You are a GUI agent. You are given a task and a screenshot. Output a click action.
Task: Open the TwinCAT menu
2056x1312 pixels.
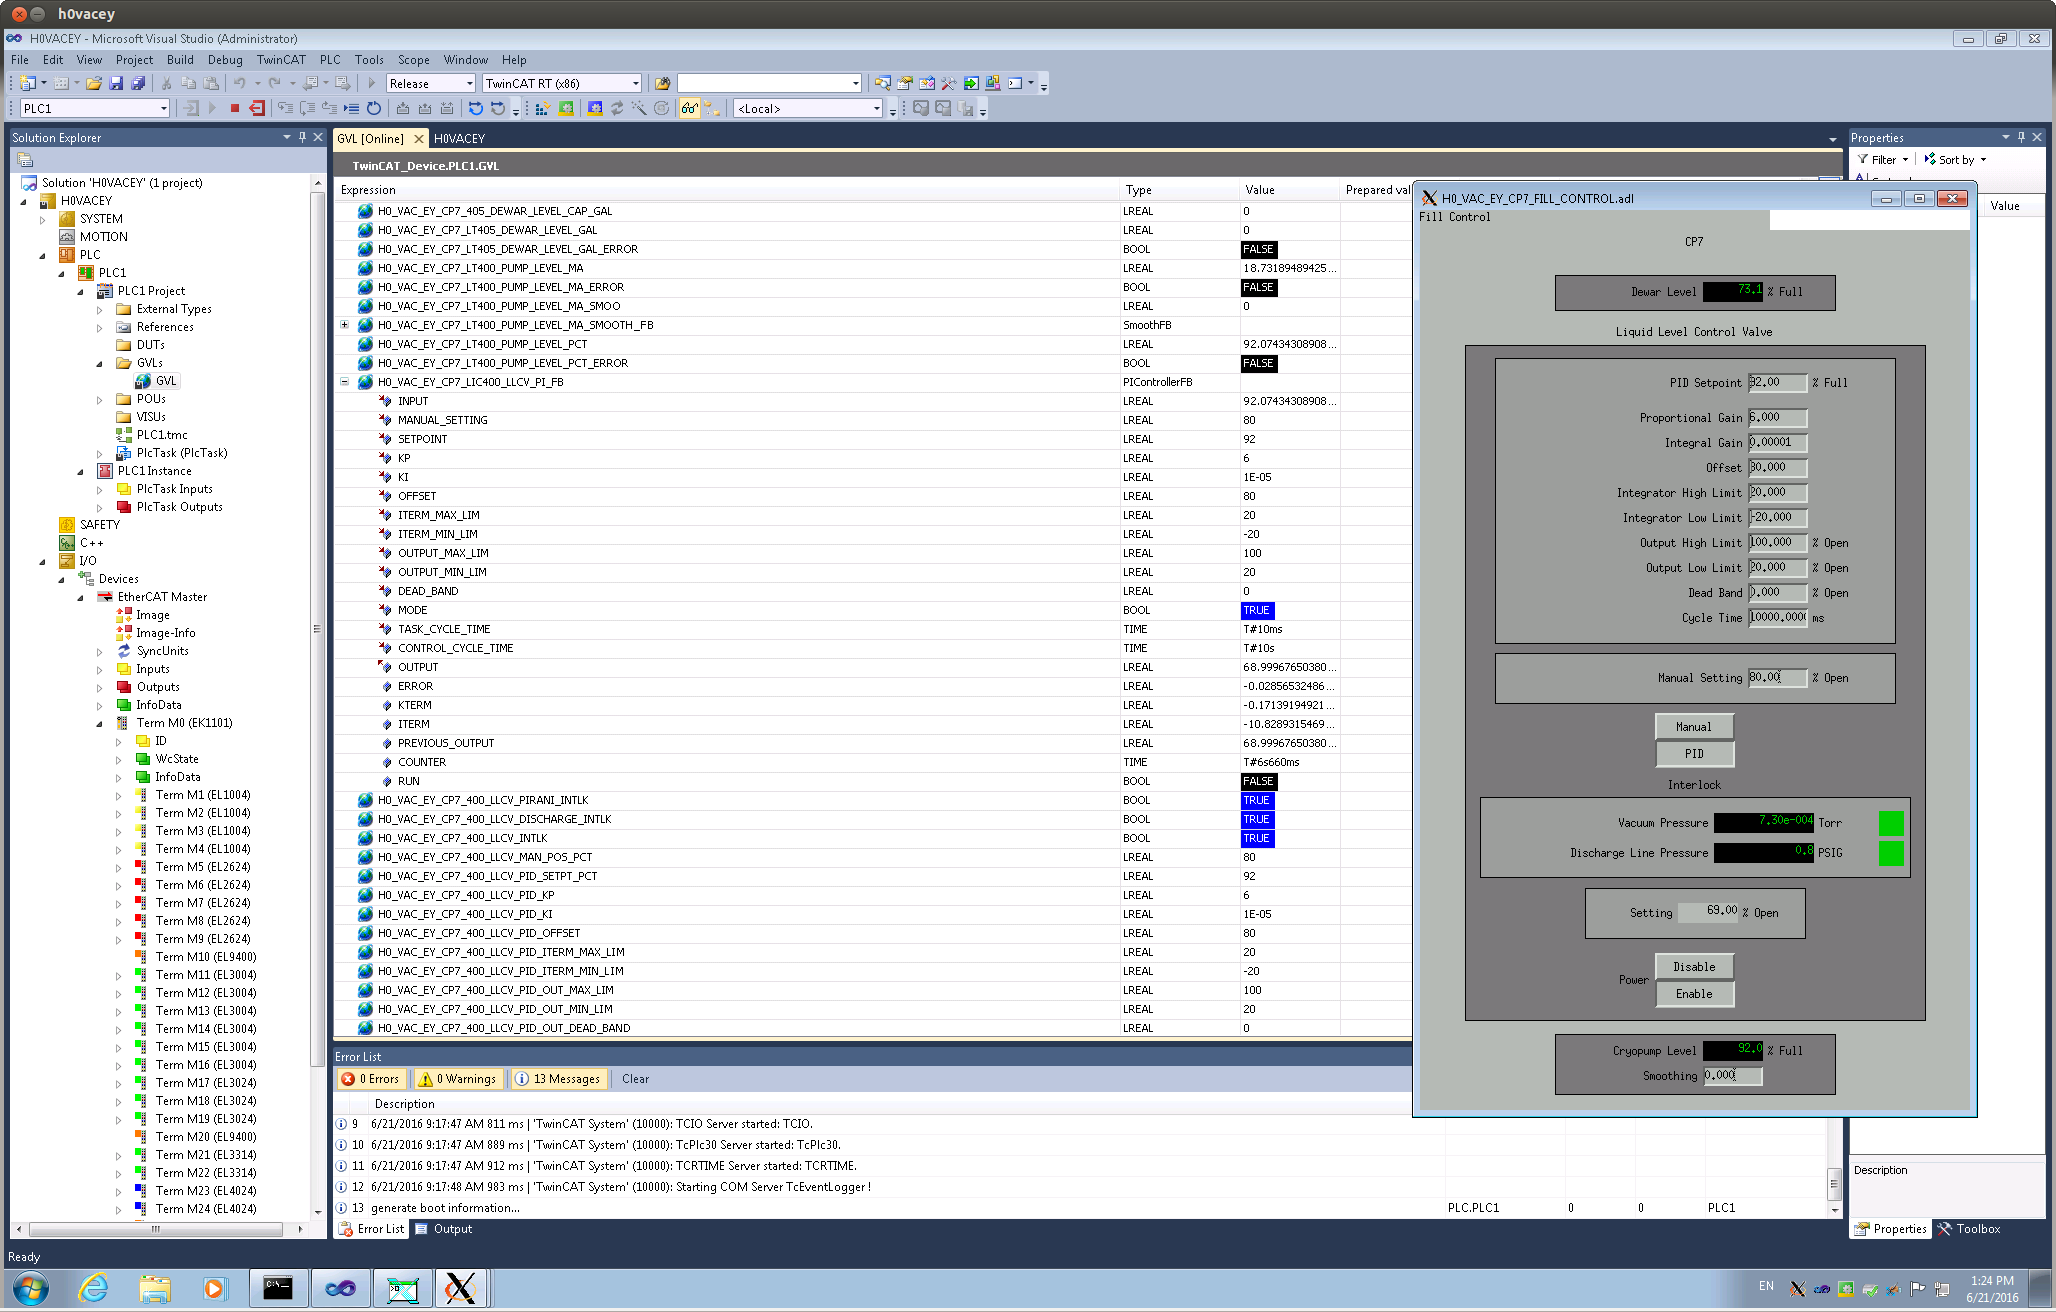(x=281, y=60)
